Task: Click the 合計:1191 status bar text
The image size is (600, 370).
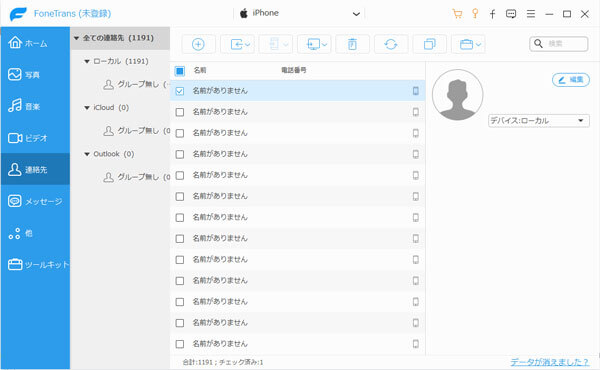Action: point(197,362)
